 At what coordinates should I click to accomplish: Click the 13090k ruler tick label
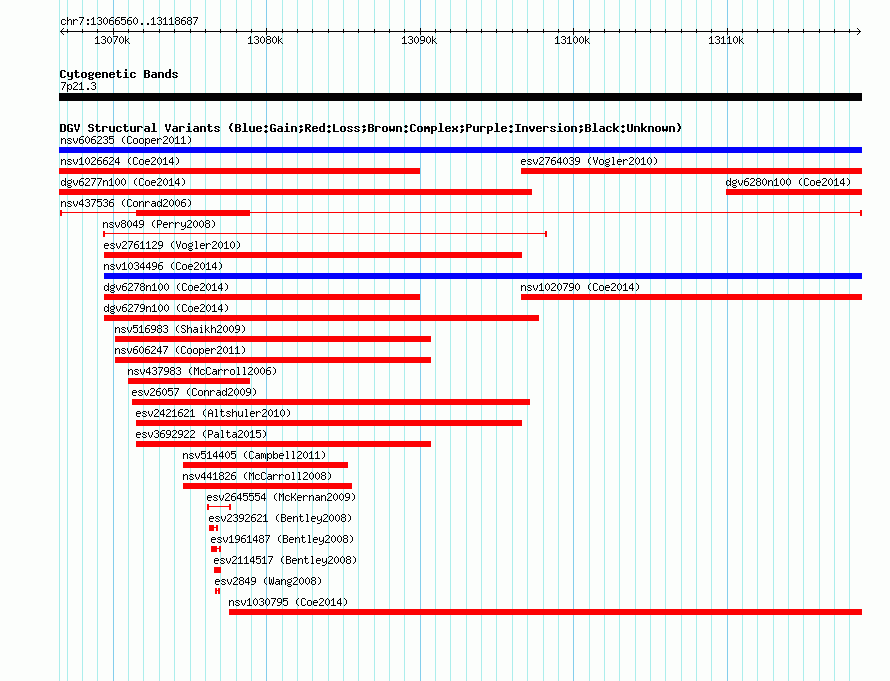pos(419,40)
